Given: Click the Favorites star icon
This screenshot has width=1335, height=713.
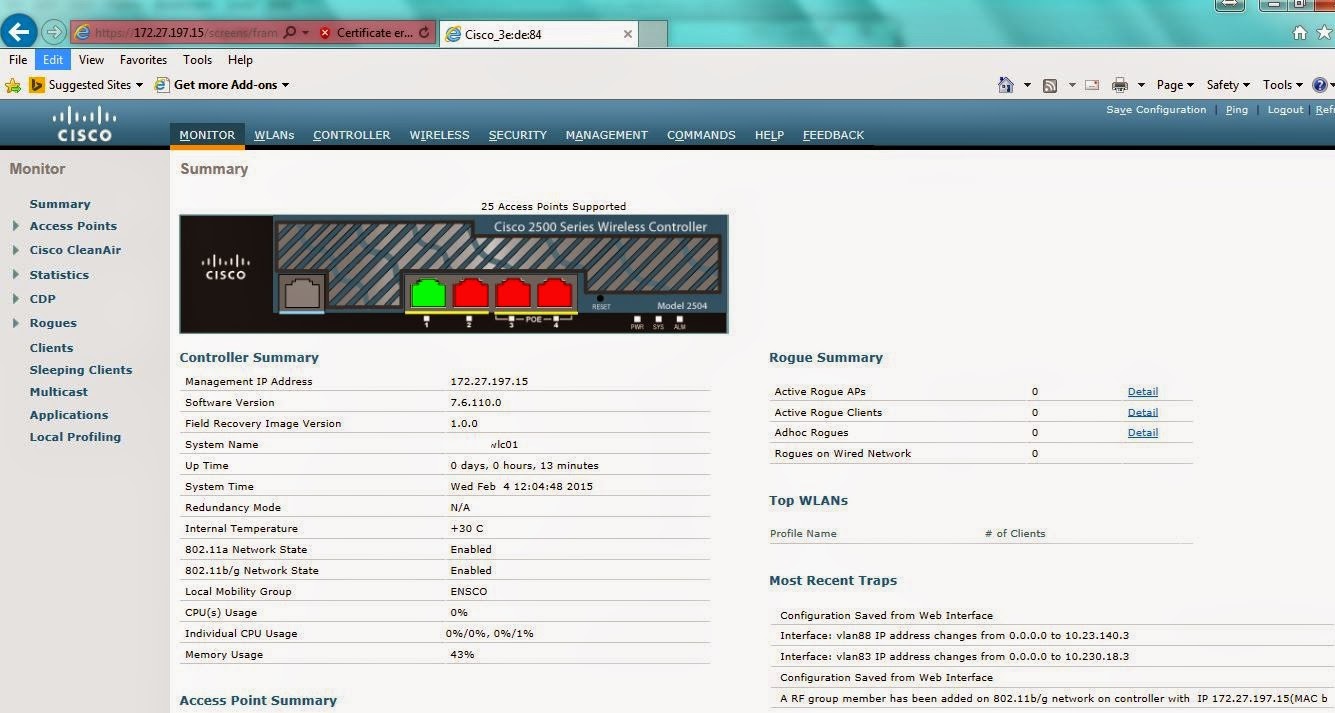Looking at the screenshot, I should [13, 85].
